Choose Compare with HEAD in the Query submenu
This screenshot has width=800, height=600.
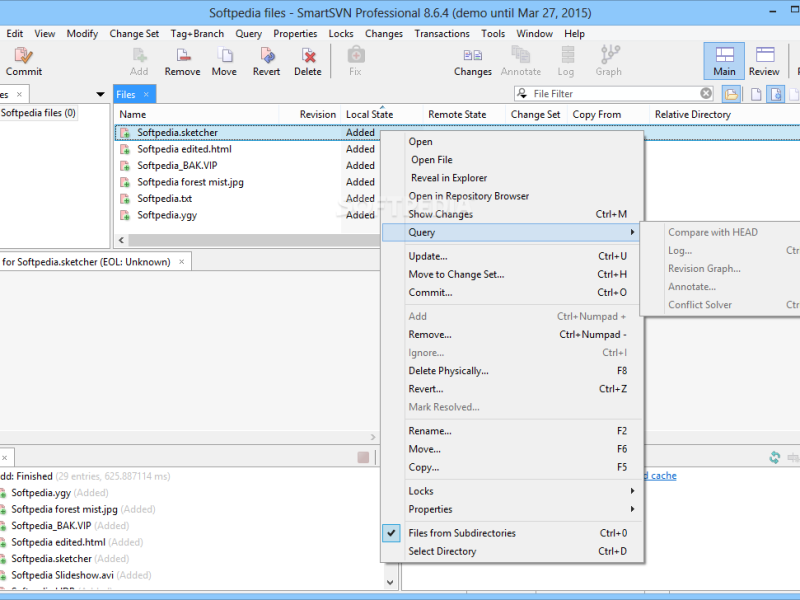point(720,233)
